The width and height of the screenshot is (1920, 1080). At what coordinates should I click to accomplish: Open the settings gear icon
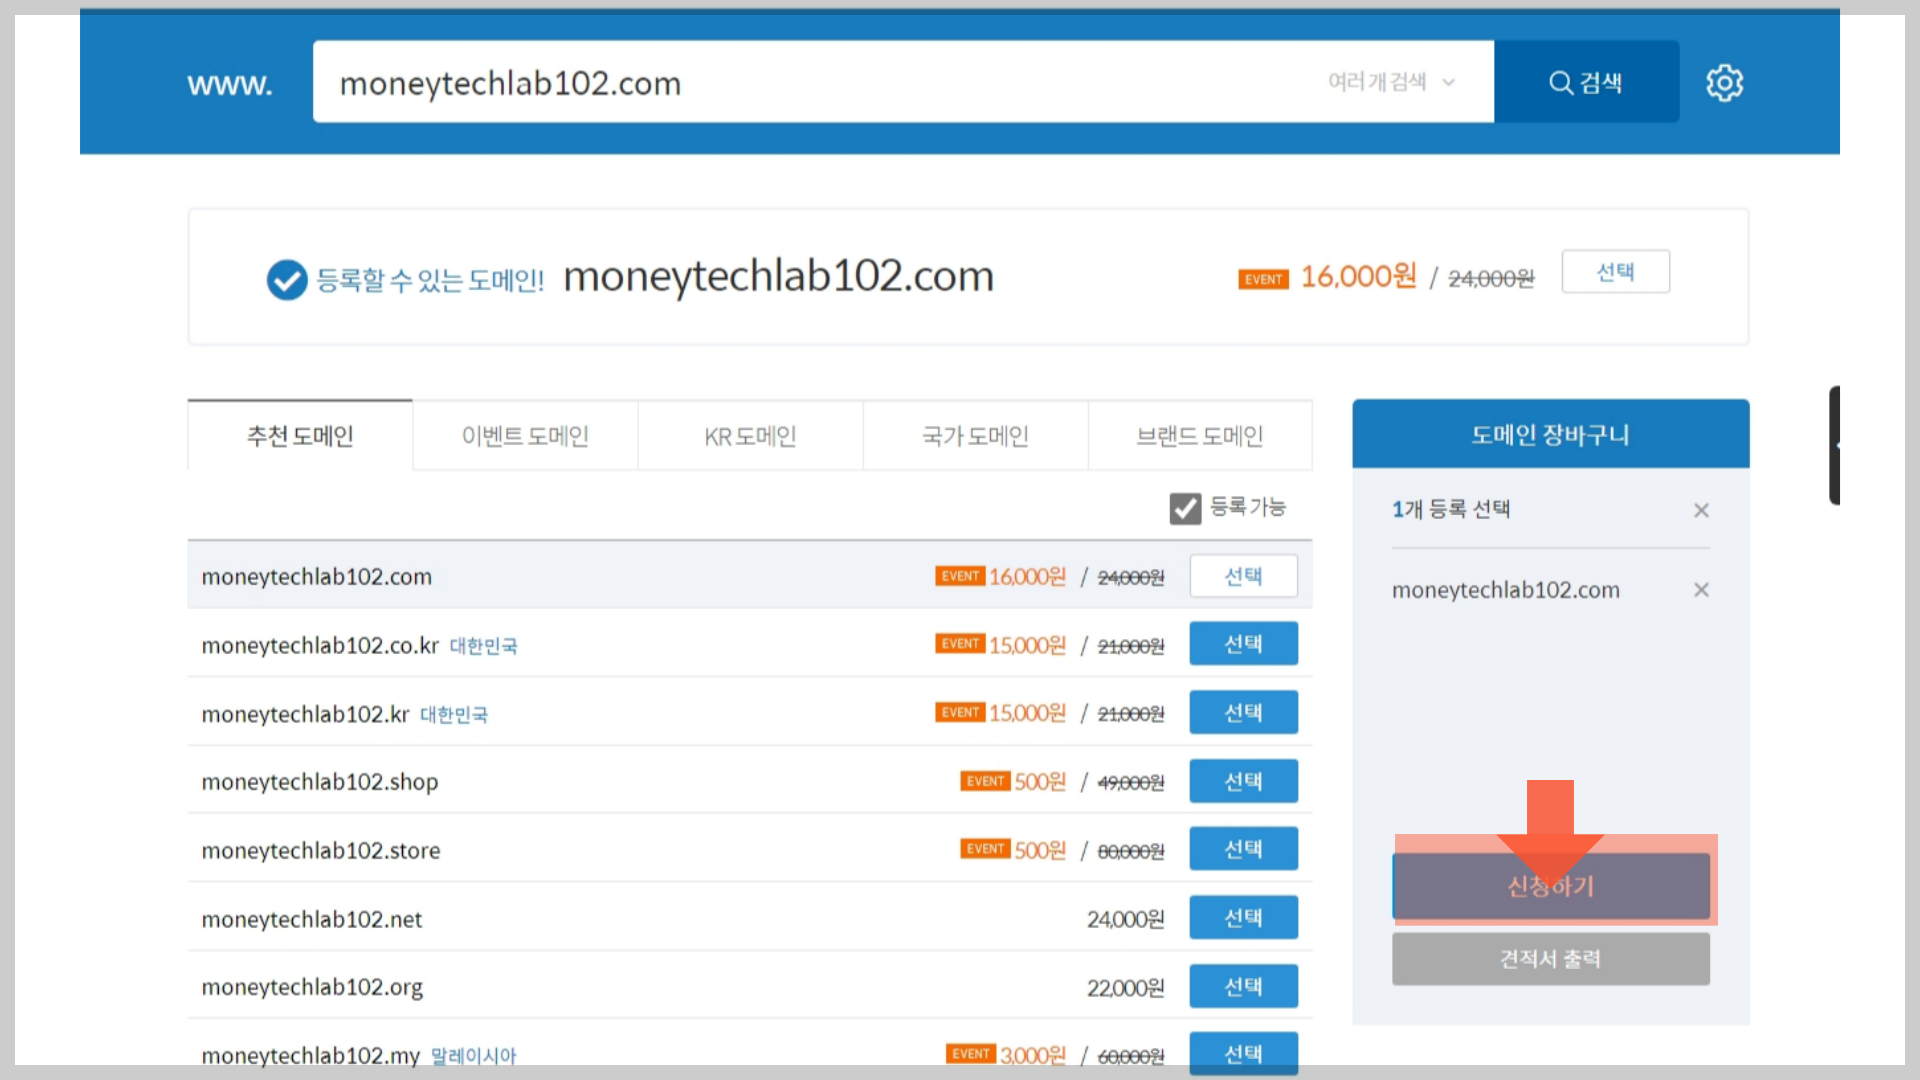1724,83
